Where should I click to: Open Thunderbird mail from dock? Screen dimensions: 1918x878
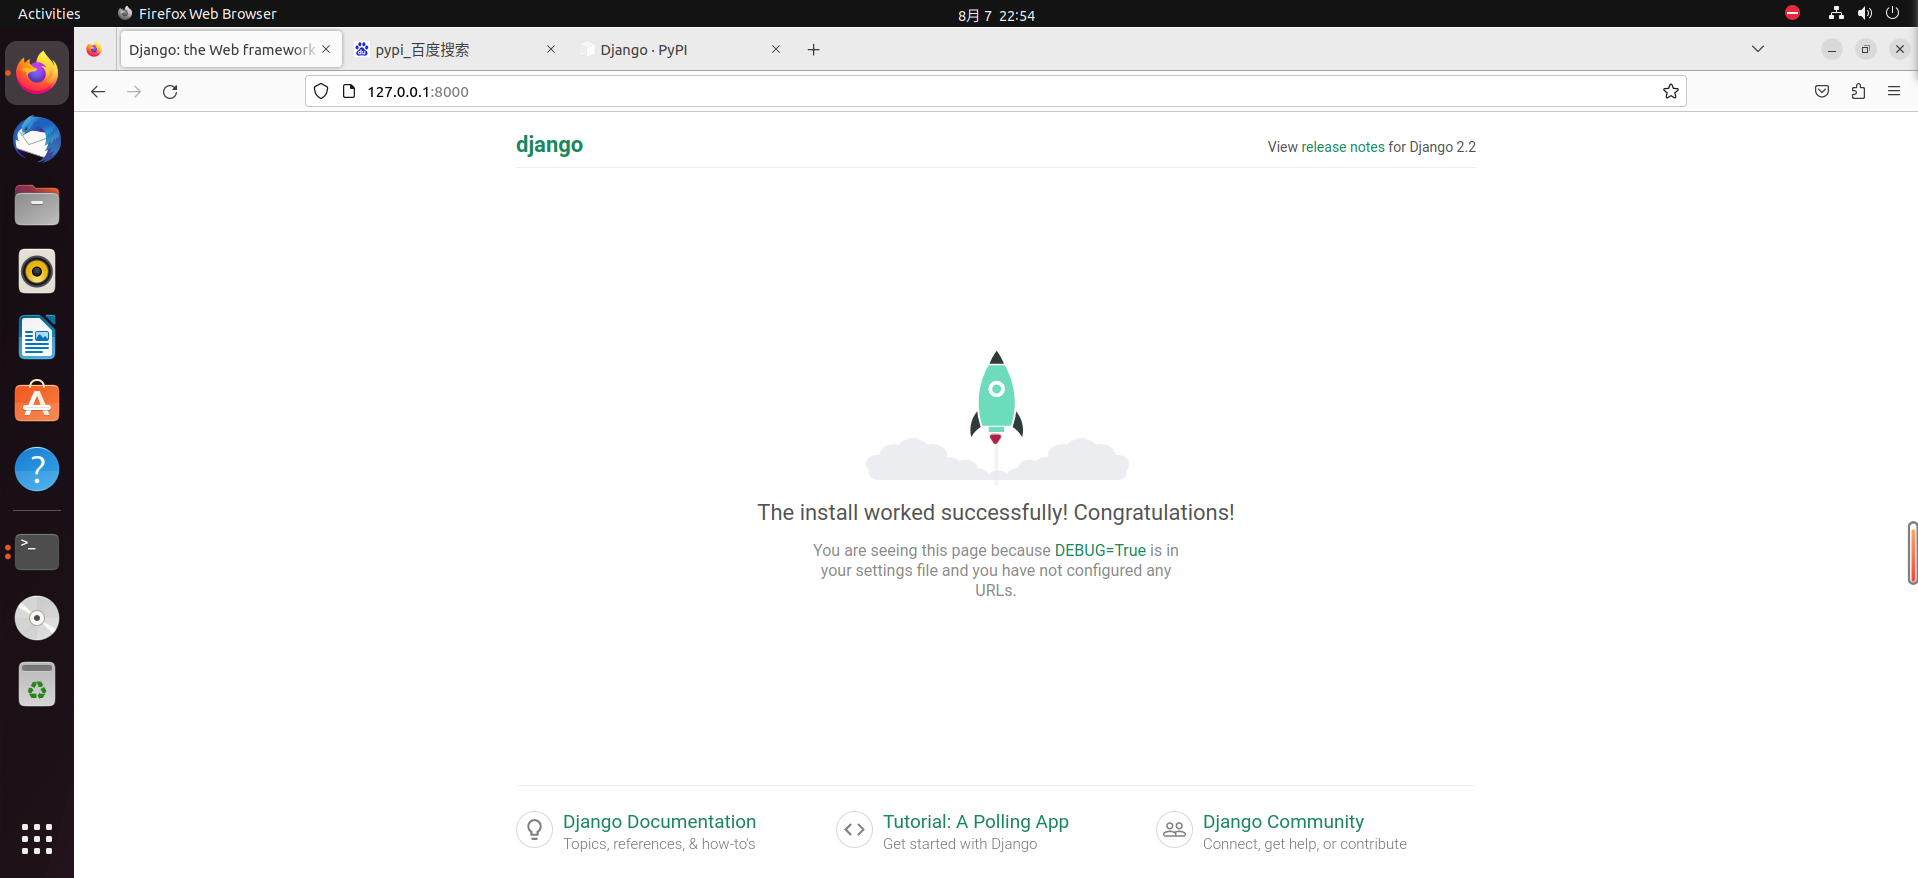37,140
